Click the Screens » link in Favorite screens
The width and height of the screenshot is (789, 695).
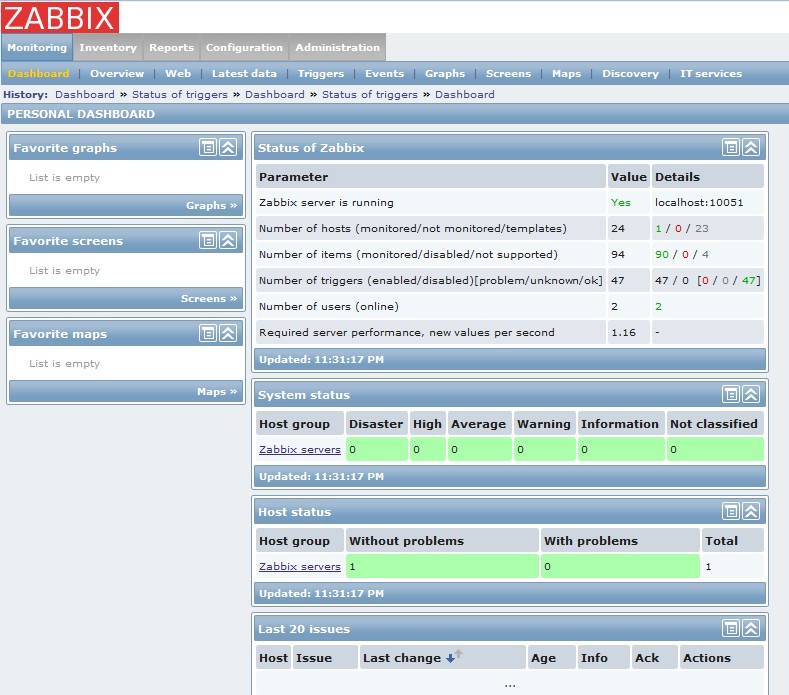point(209,298)
